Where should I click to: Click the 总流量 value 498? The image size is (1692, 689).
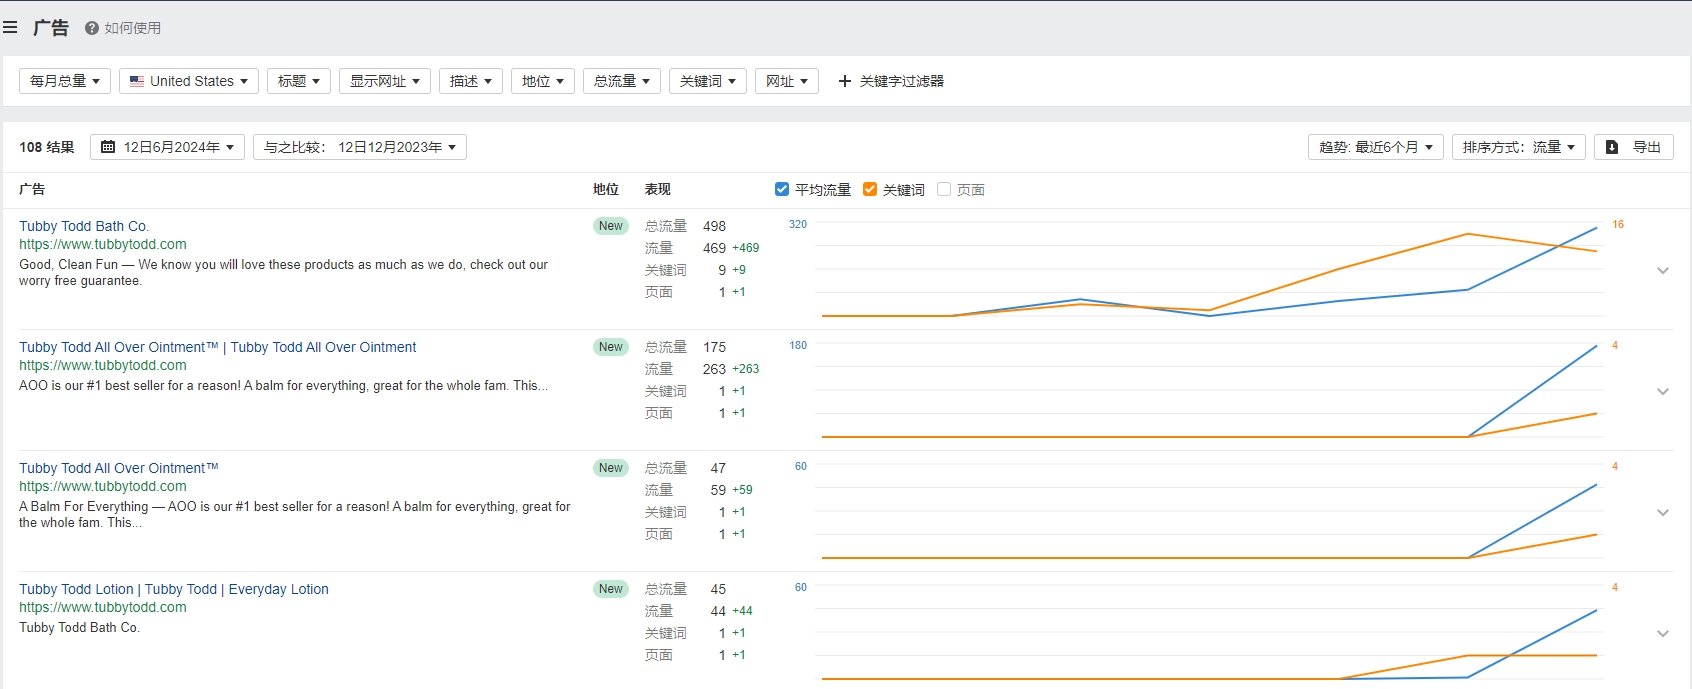714,226
